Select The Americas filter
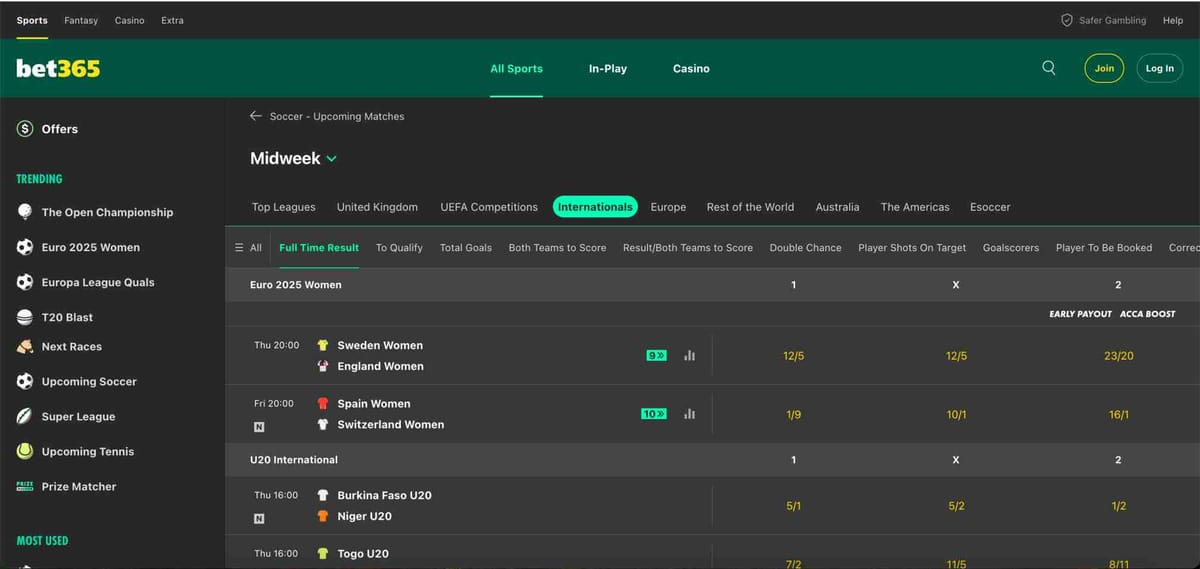 [x=915, y=207]
